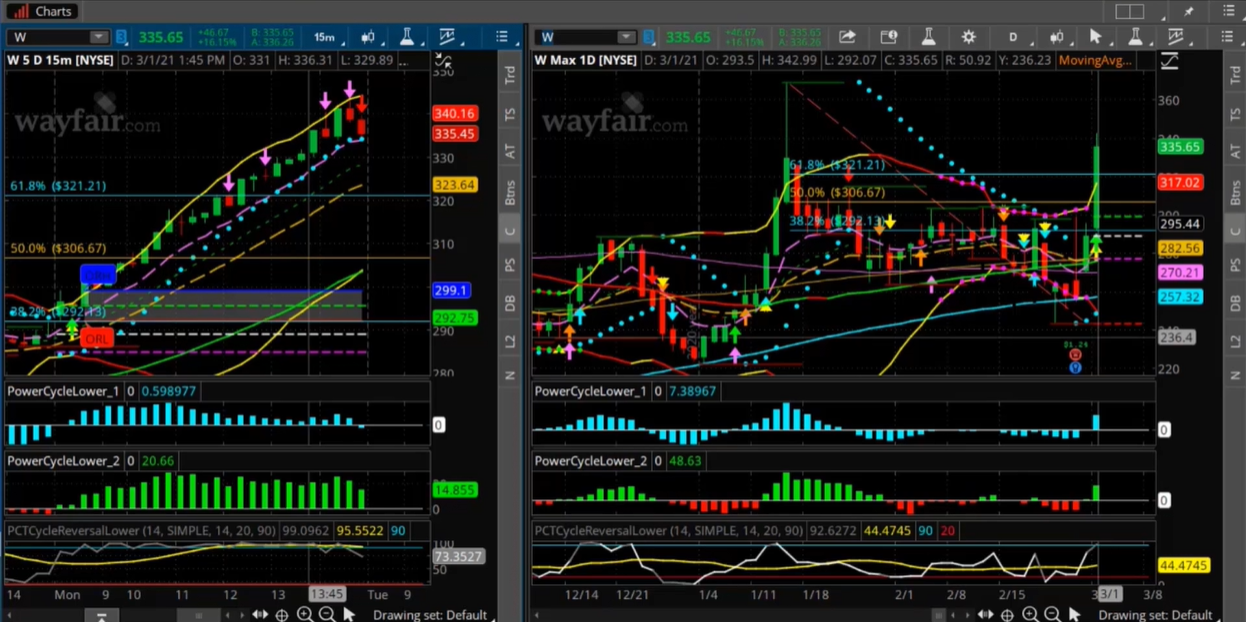Open left chart candlestick style menu
Screen dimensions: 1248x622
pyautogui.click(x=368, y=37)
